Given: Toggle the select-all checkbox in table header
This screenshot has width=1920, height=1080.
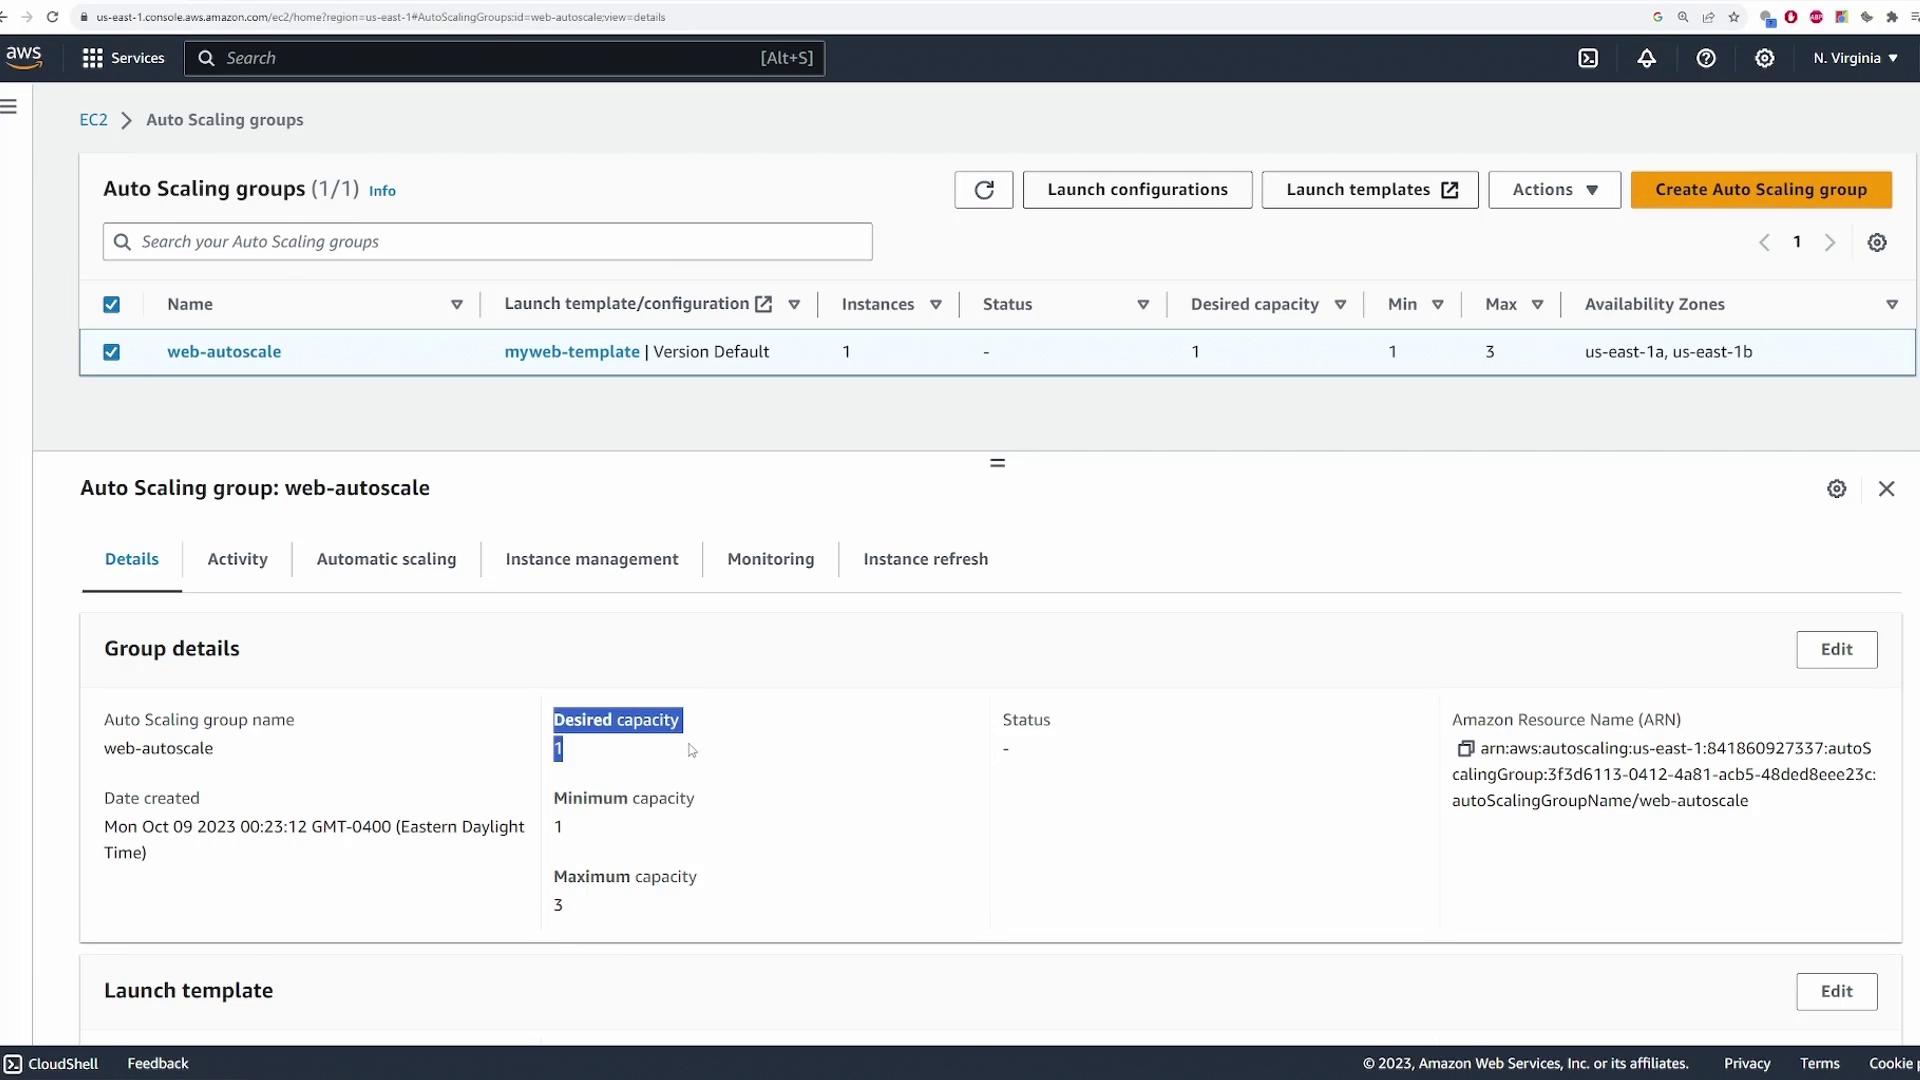Looking at the screenshot, I should click(112, 305).
